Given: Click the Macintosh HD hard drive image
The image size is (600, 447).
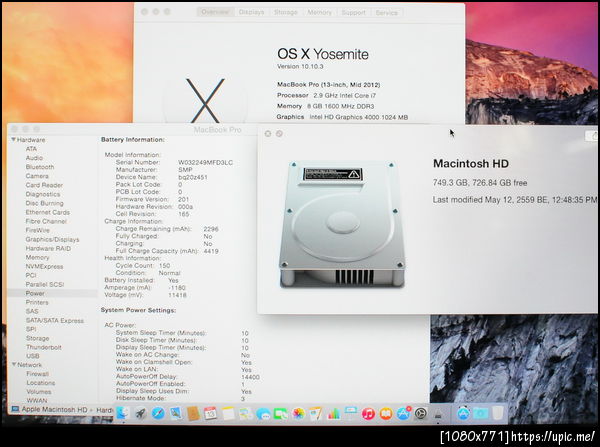Looking at the screenshot, I should [342, 224].
